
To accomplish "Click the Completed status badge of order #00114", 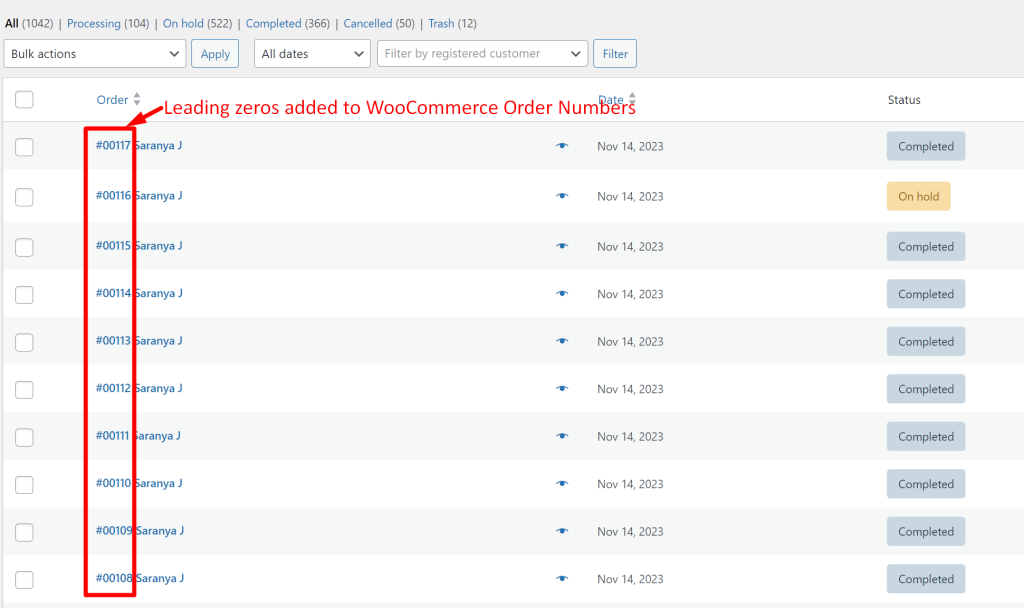I will coord(925,294).
